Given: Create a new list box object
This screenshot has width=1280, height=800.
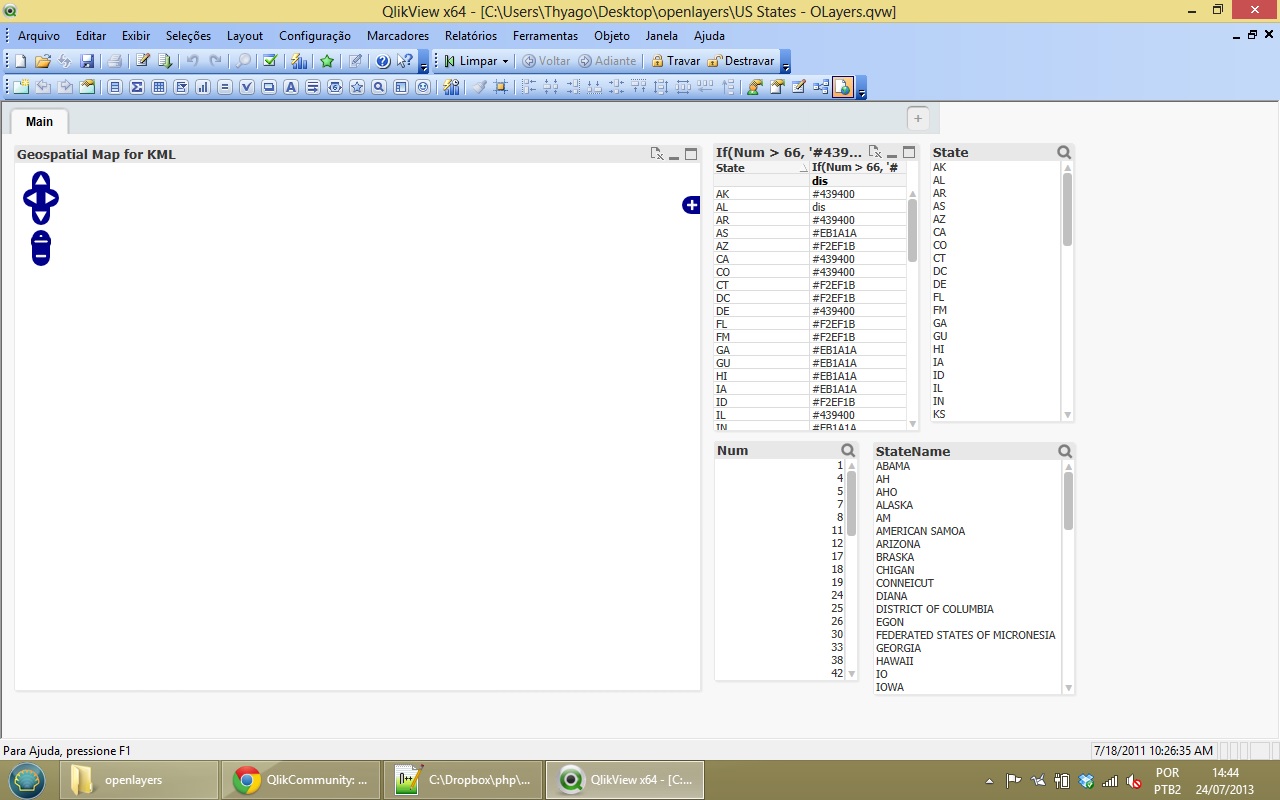Looking at the screenshot, I should pos(115,87).
